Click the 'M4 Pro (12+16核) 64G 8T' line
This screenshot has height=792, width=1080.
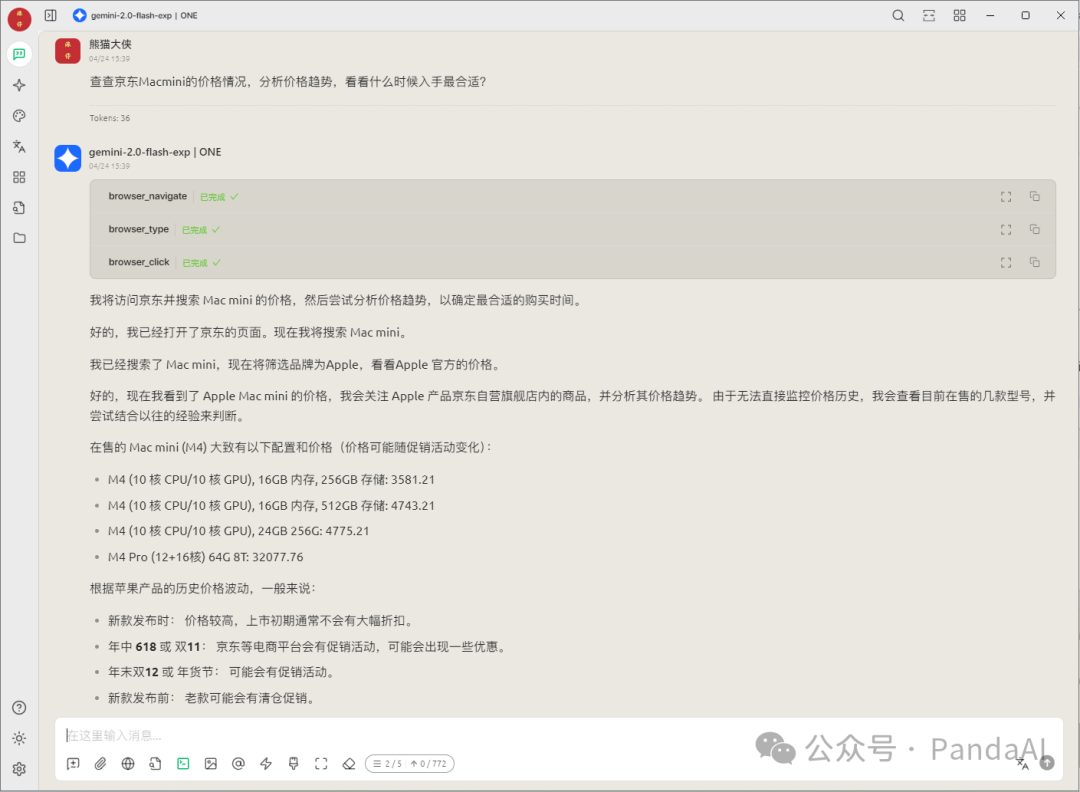pyautogui.click(x=205, y=558)
